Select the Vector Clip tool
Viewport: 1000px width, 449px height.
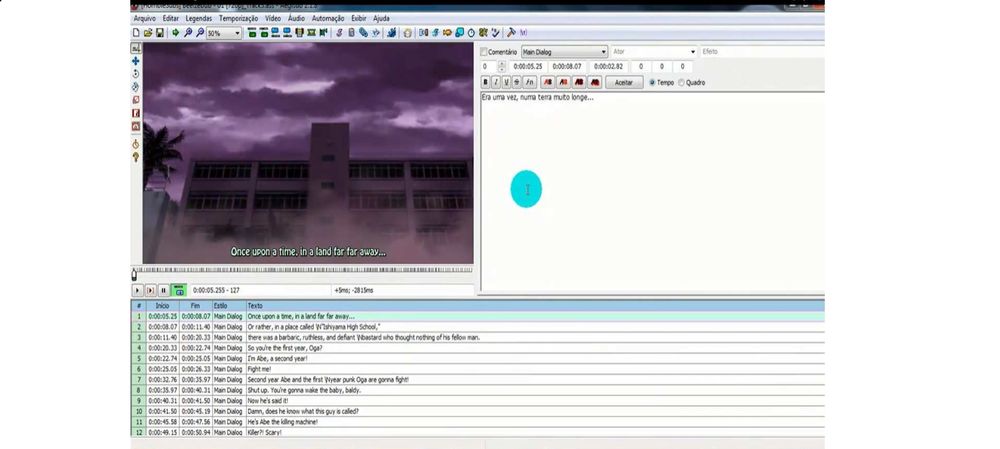pos(135,126)
